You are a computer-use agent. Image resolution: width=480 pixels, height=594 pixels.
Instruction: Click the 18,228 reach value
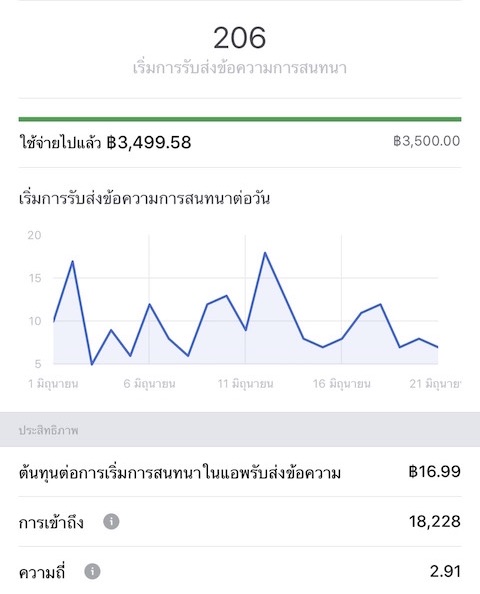435,522
